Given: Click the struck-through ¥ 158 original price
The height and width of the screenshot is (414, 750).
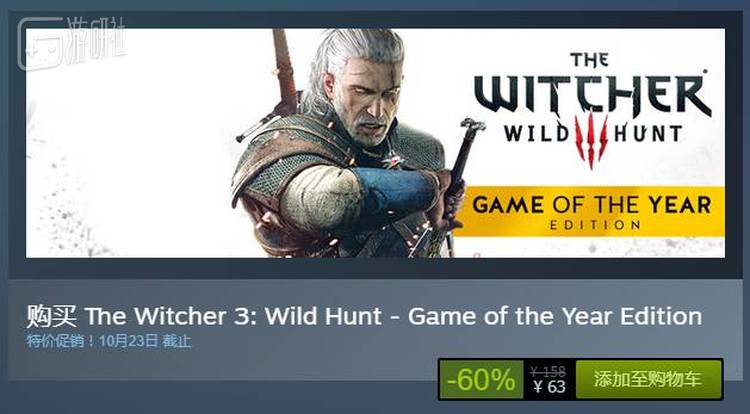Looking at the screenshot, I should pos(548,371).
